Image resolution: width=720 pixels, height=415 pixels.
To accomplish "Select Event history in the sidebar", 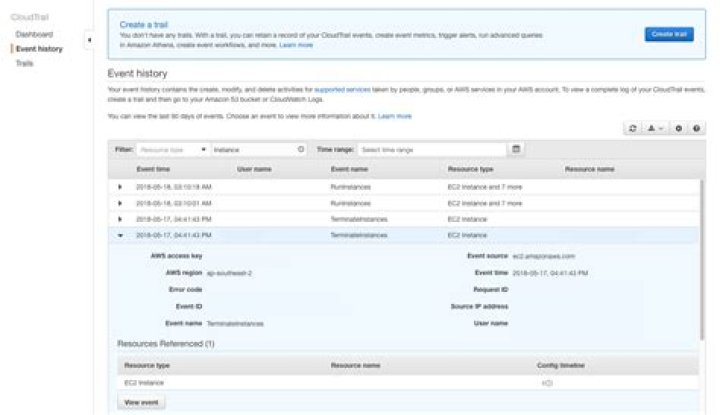I will [x=39, y=49].
